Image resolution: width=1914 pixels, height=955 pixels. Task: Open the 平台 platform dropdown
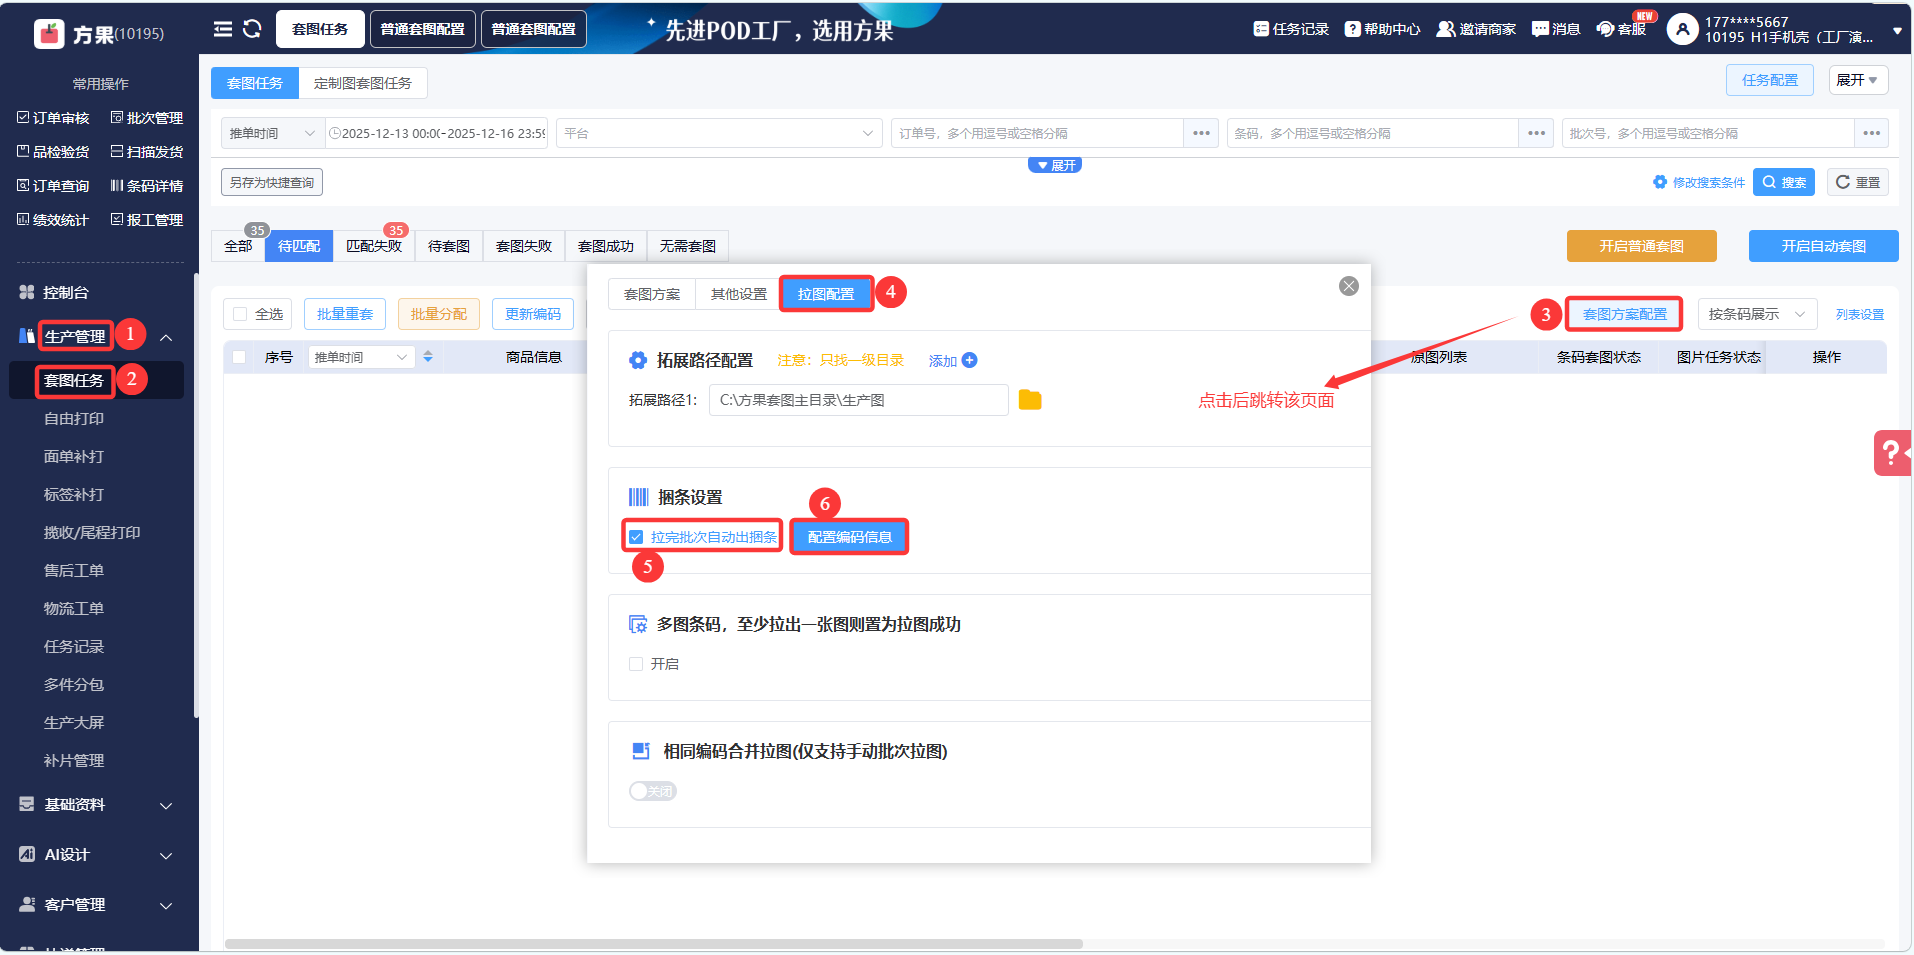(718, 133)
